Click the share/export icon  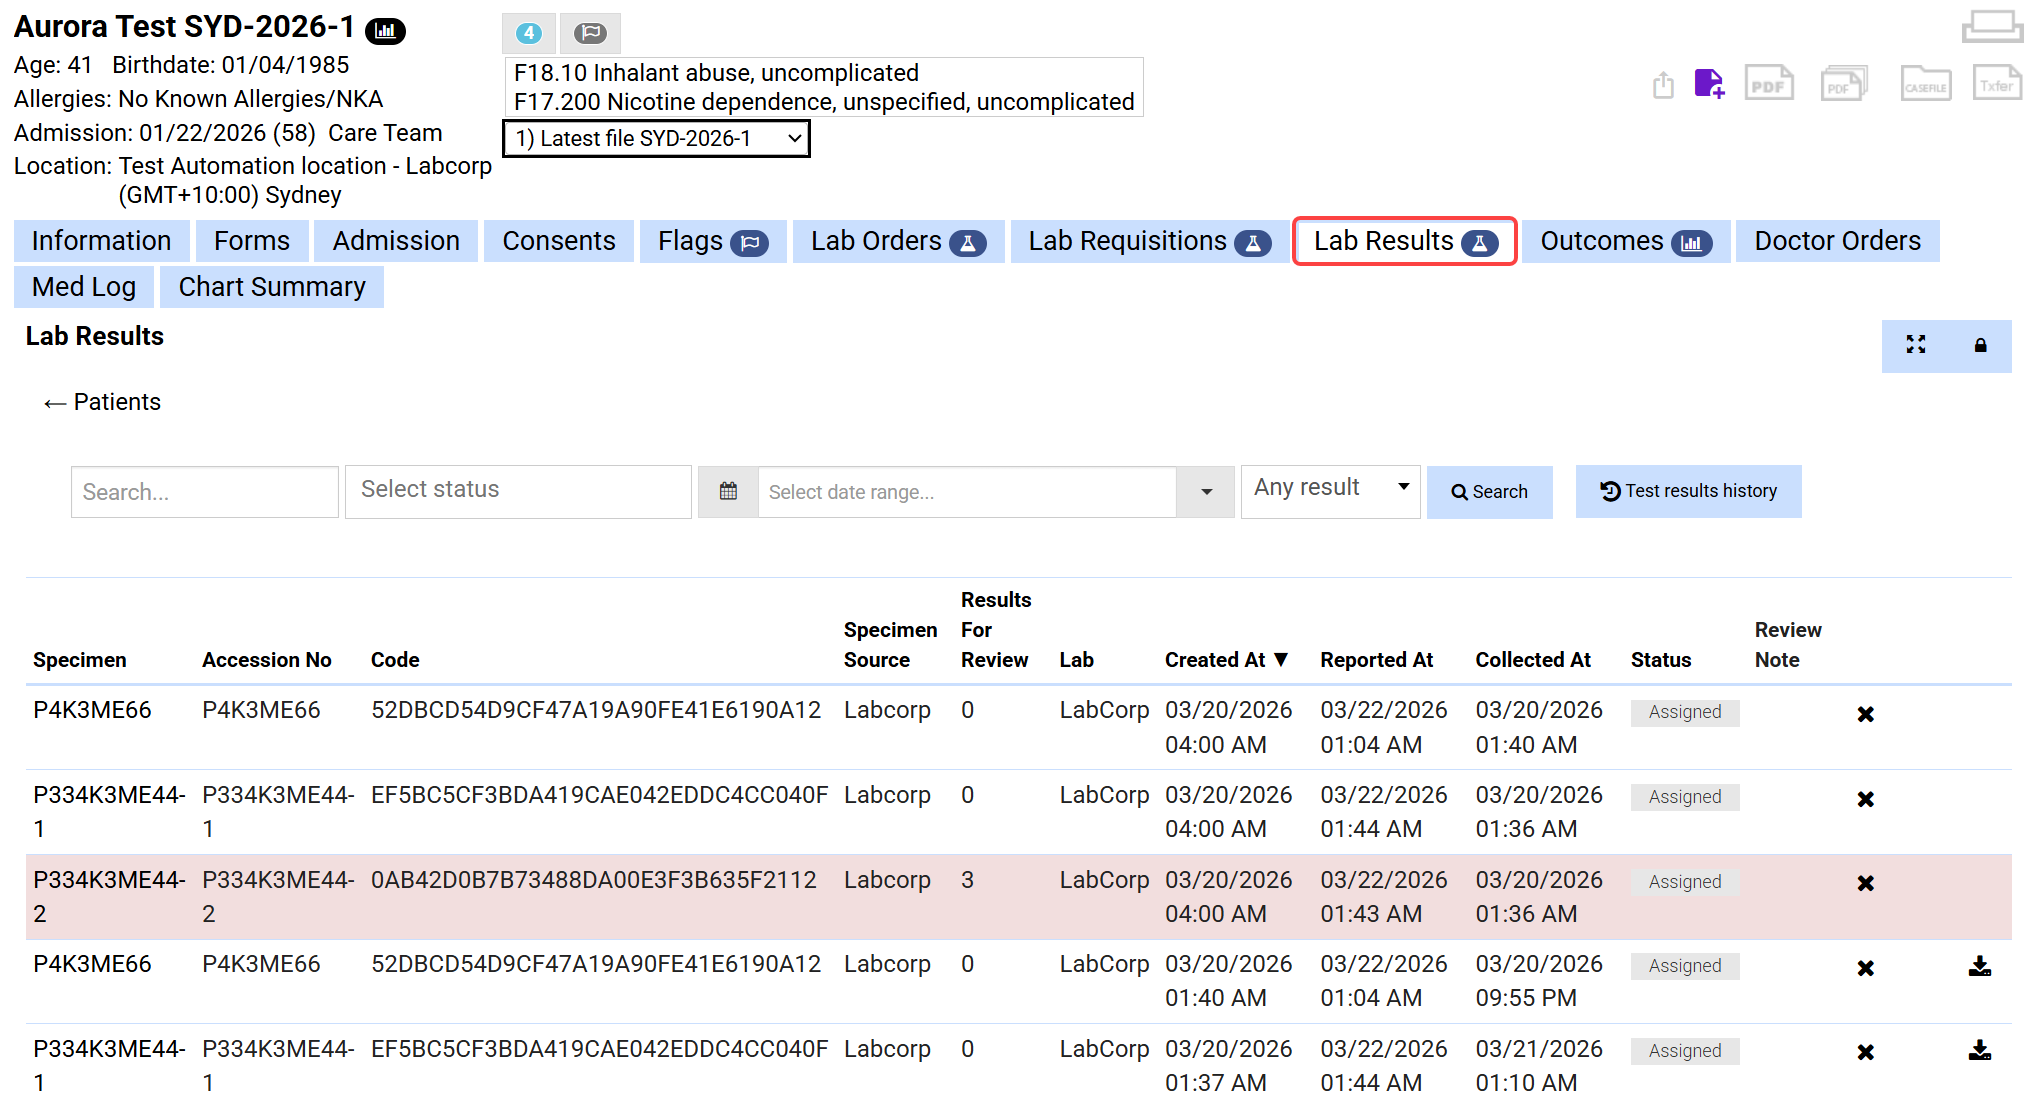[1663, 85]
